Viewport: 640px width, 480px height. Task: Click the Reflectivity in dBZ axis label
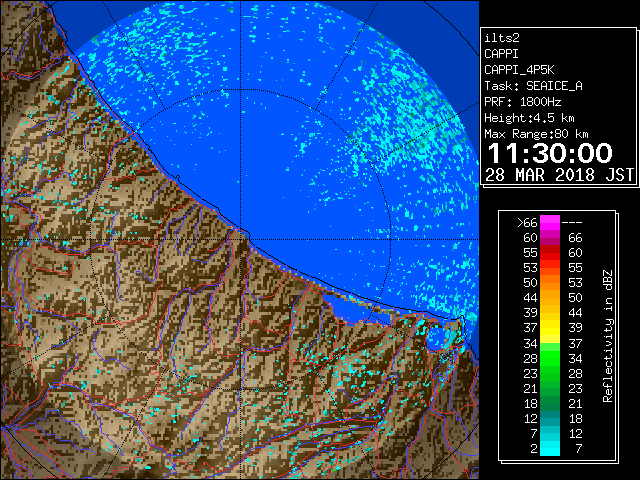[x=608, y=336]
